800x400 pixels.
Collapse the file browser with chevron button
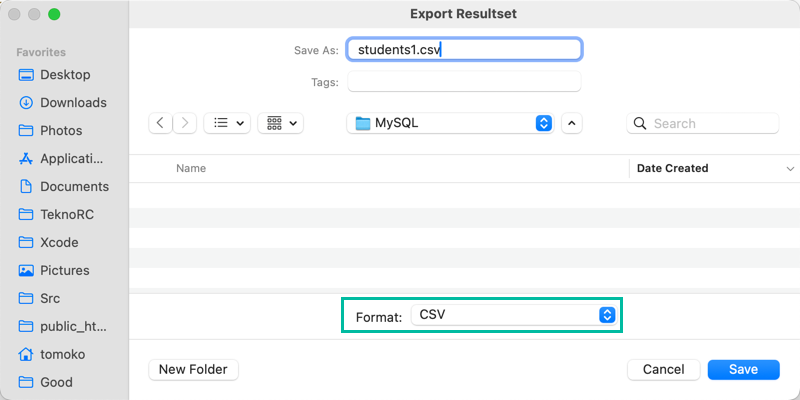tap(571, 123)
